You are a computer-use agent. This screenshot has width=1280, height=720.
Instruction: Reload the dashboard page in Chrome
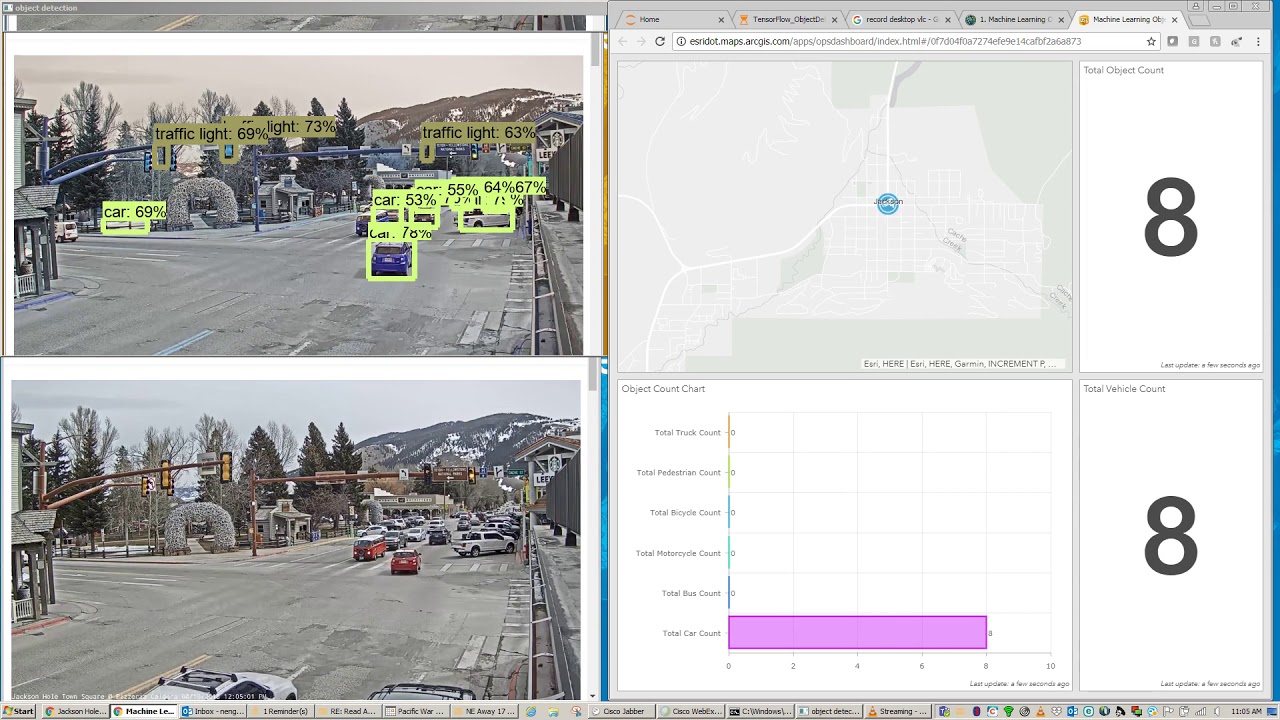[660, 41]
